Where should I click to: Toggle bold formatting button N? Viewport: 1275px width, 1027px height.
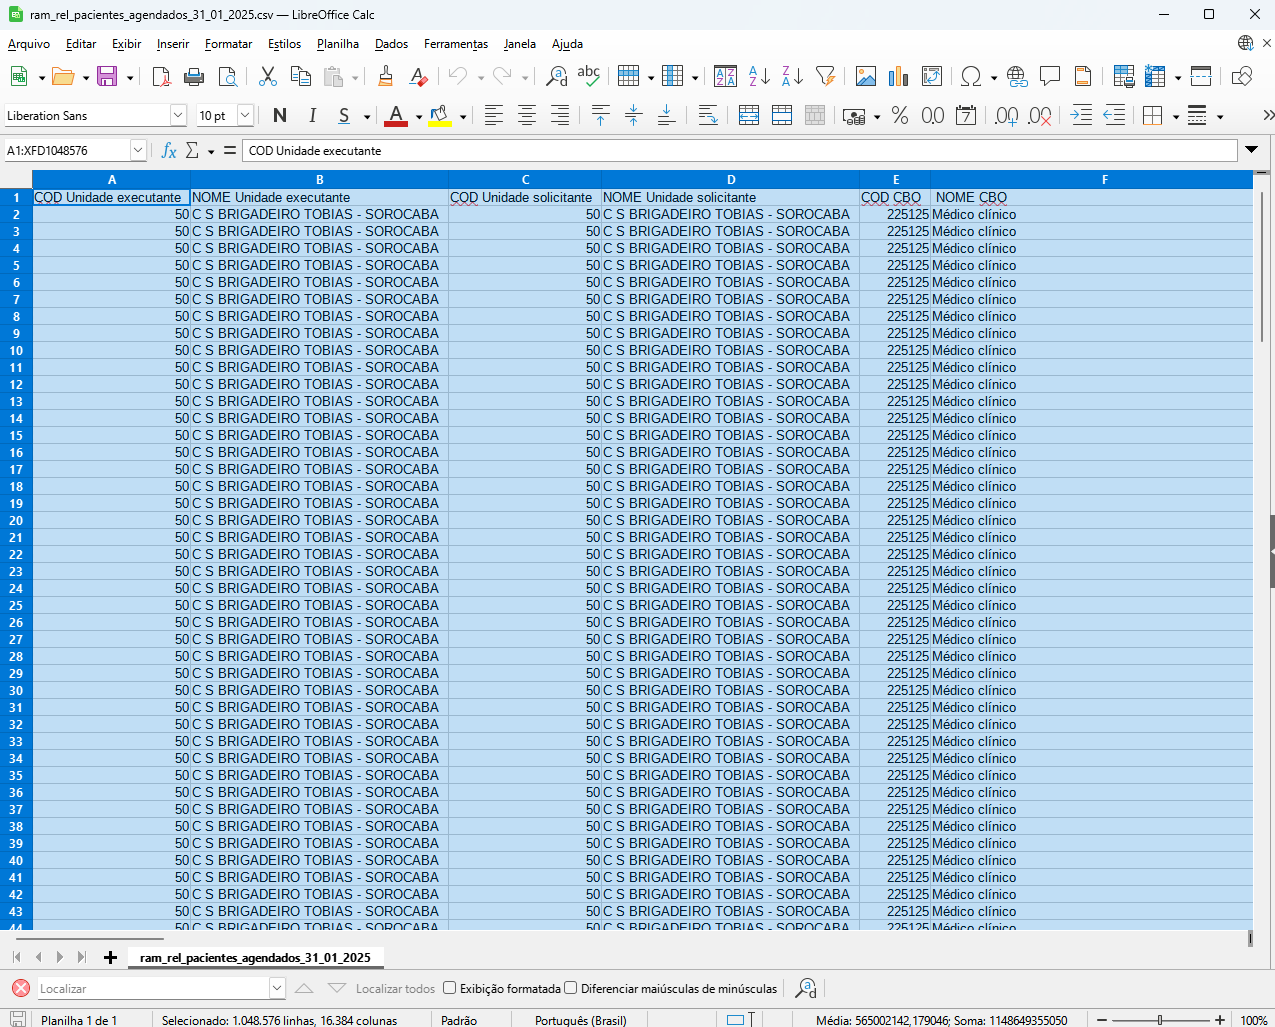[280, 116]
